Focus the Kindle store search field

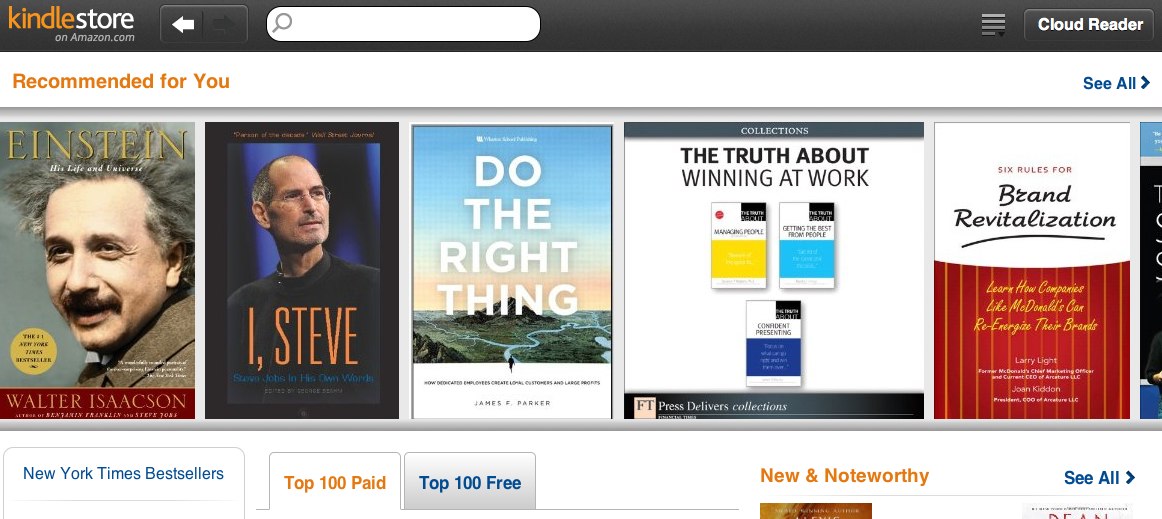pyautogui.click(x=403, y=24)
